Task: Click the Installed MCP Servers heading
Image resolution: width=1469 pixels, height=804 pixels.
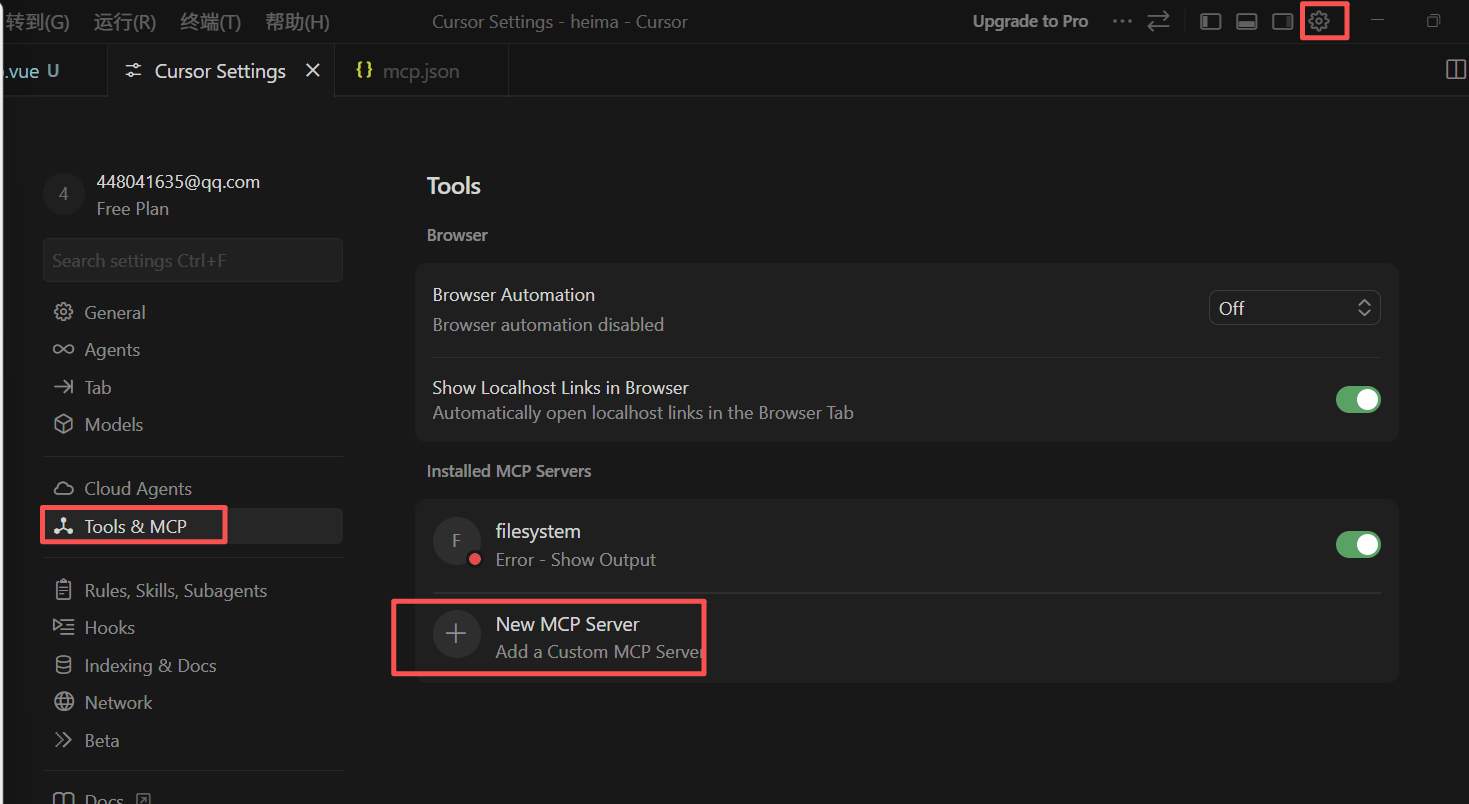Action: pyautogui.click(x=509, y=471)
